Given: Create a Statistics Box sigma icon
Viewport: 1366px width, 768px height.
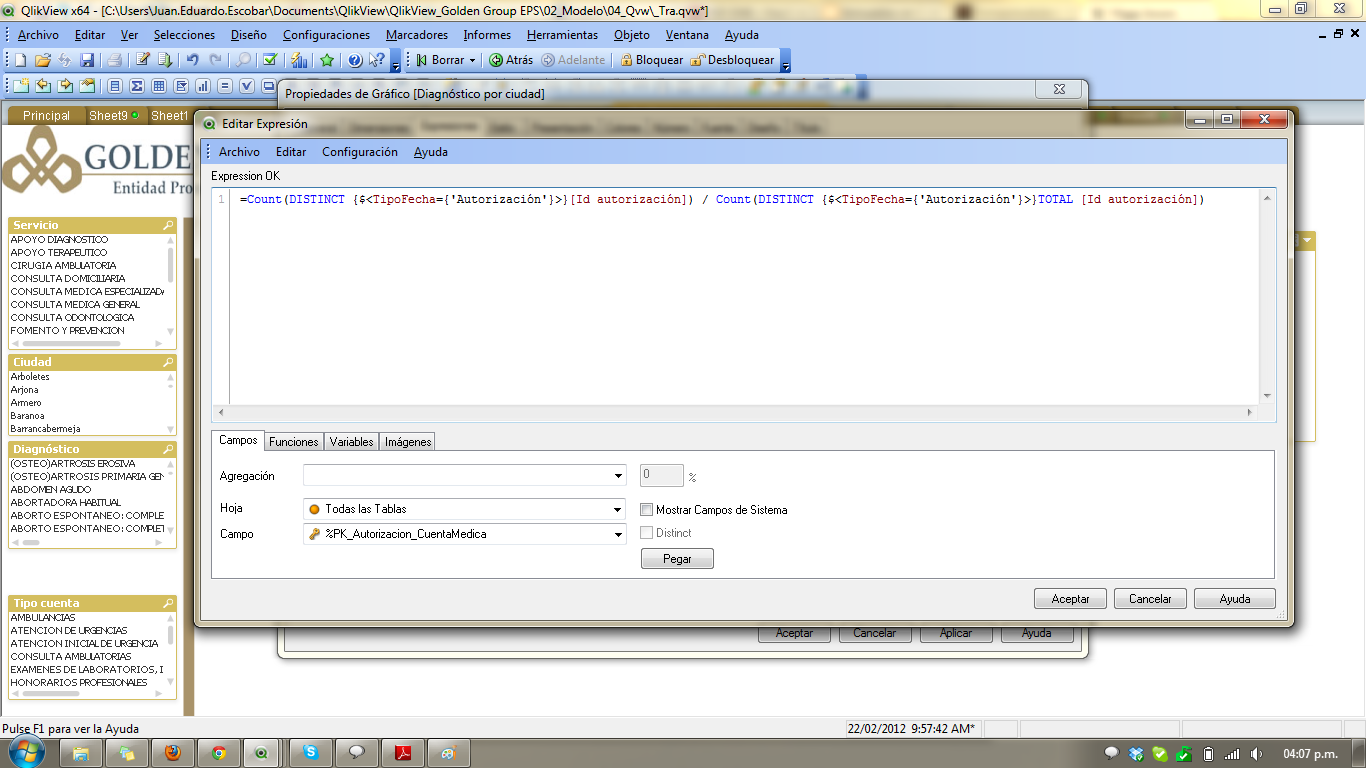Looking at the screenshot, I should tap(137, 86).
